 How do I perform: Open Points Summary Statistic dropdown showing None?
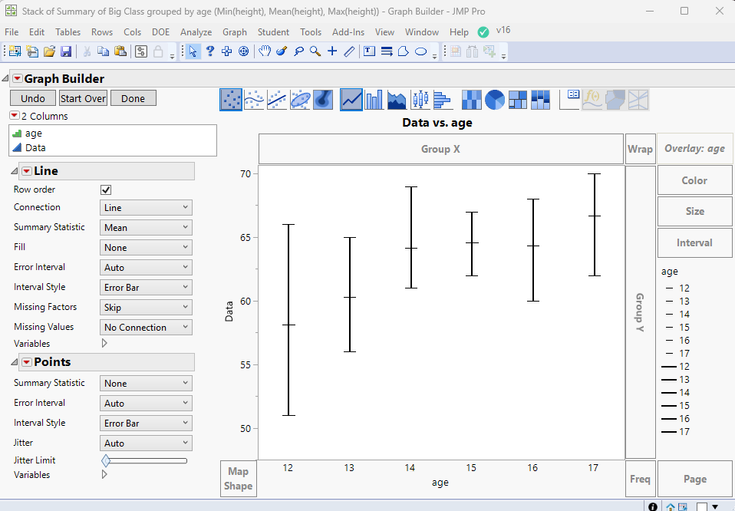[146, 383]
